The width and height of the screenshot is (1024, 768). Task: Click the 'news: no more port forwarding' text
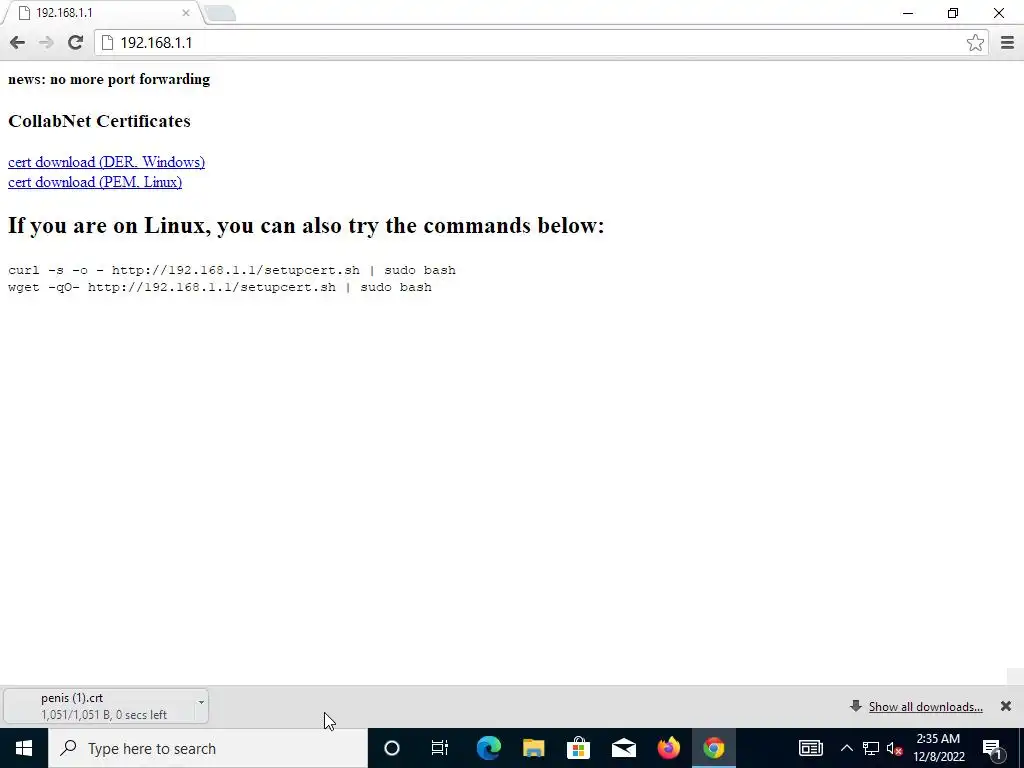click(x=109, y=79)
